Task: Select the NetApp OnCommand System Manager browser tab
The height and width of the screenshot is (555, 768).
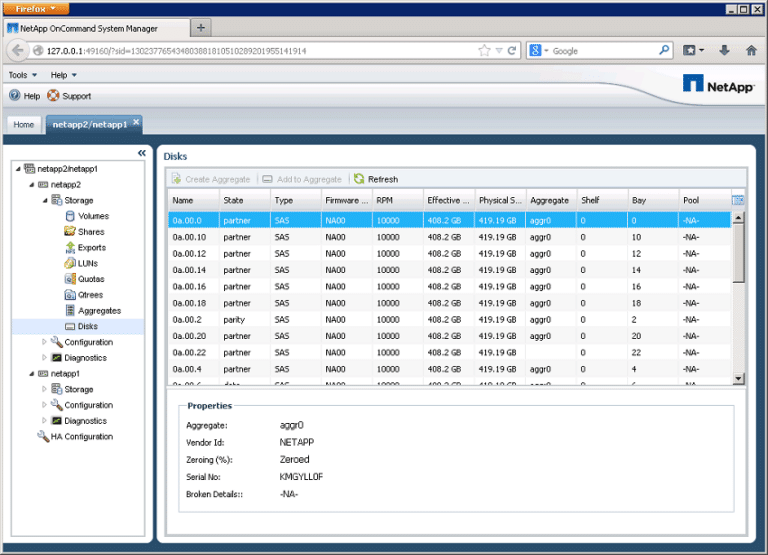Action: (96, 28)
